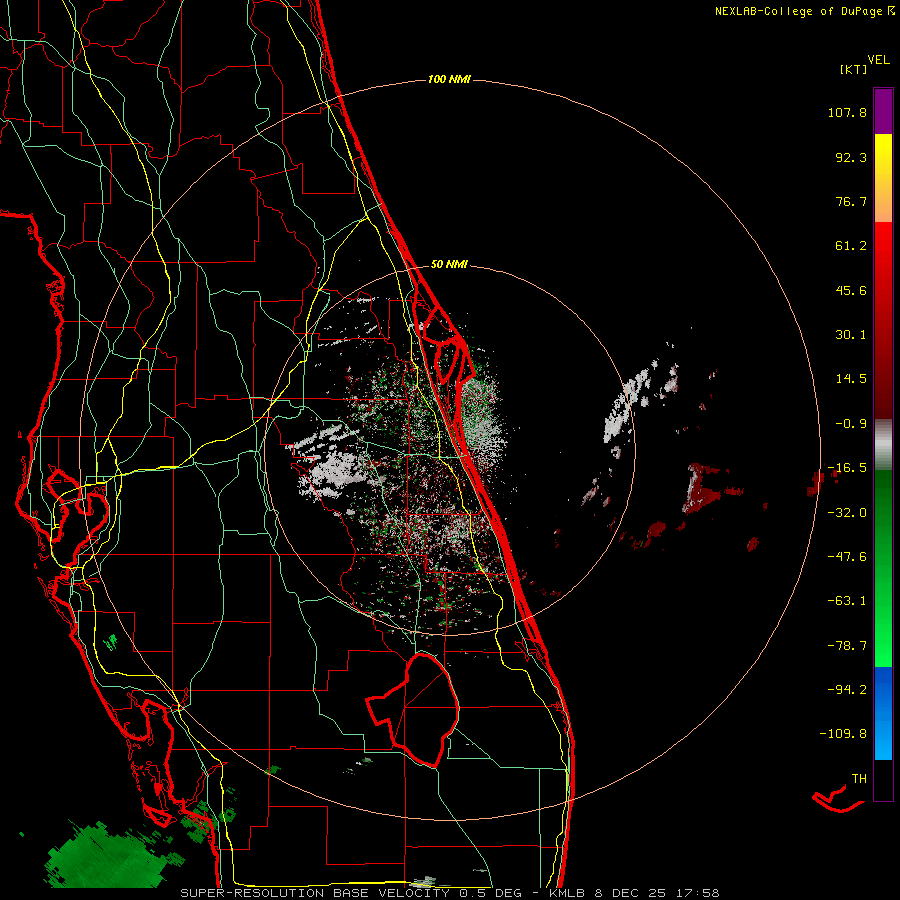Click the TH label near the scale bottom
Viewport: 900px width, 900px height.
click(859, 779)
